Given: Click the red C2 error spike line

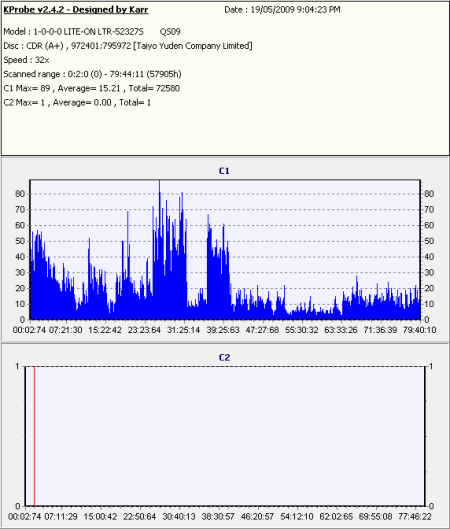Looking at the screenshot, I should point(34,436).
